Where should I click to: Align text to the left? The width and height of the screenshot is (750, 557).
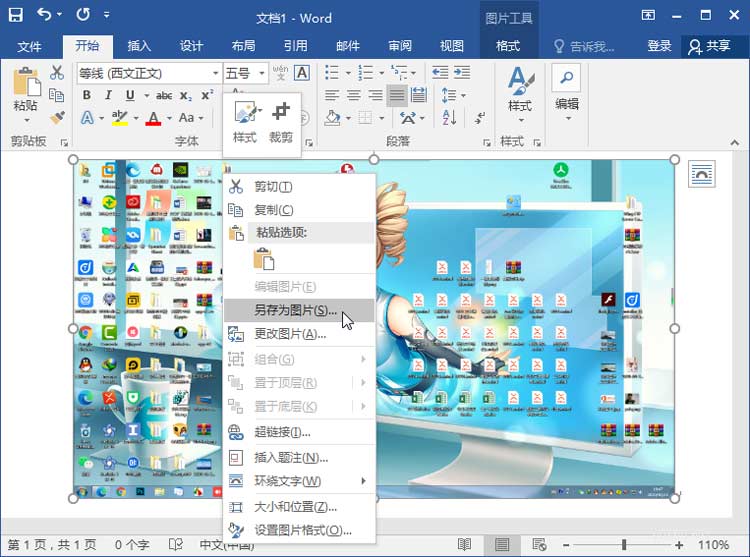[332, 95]
